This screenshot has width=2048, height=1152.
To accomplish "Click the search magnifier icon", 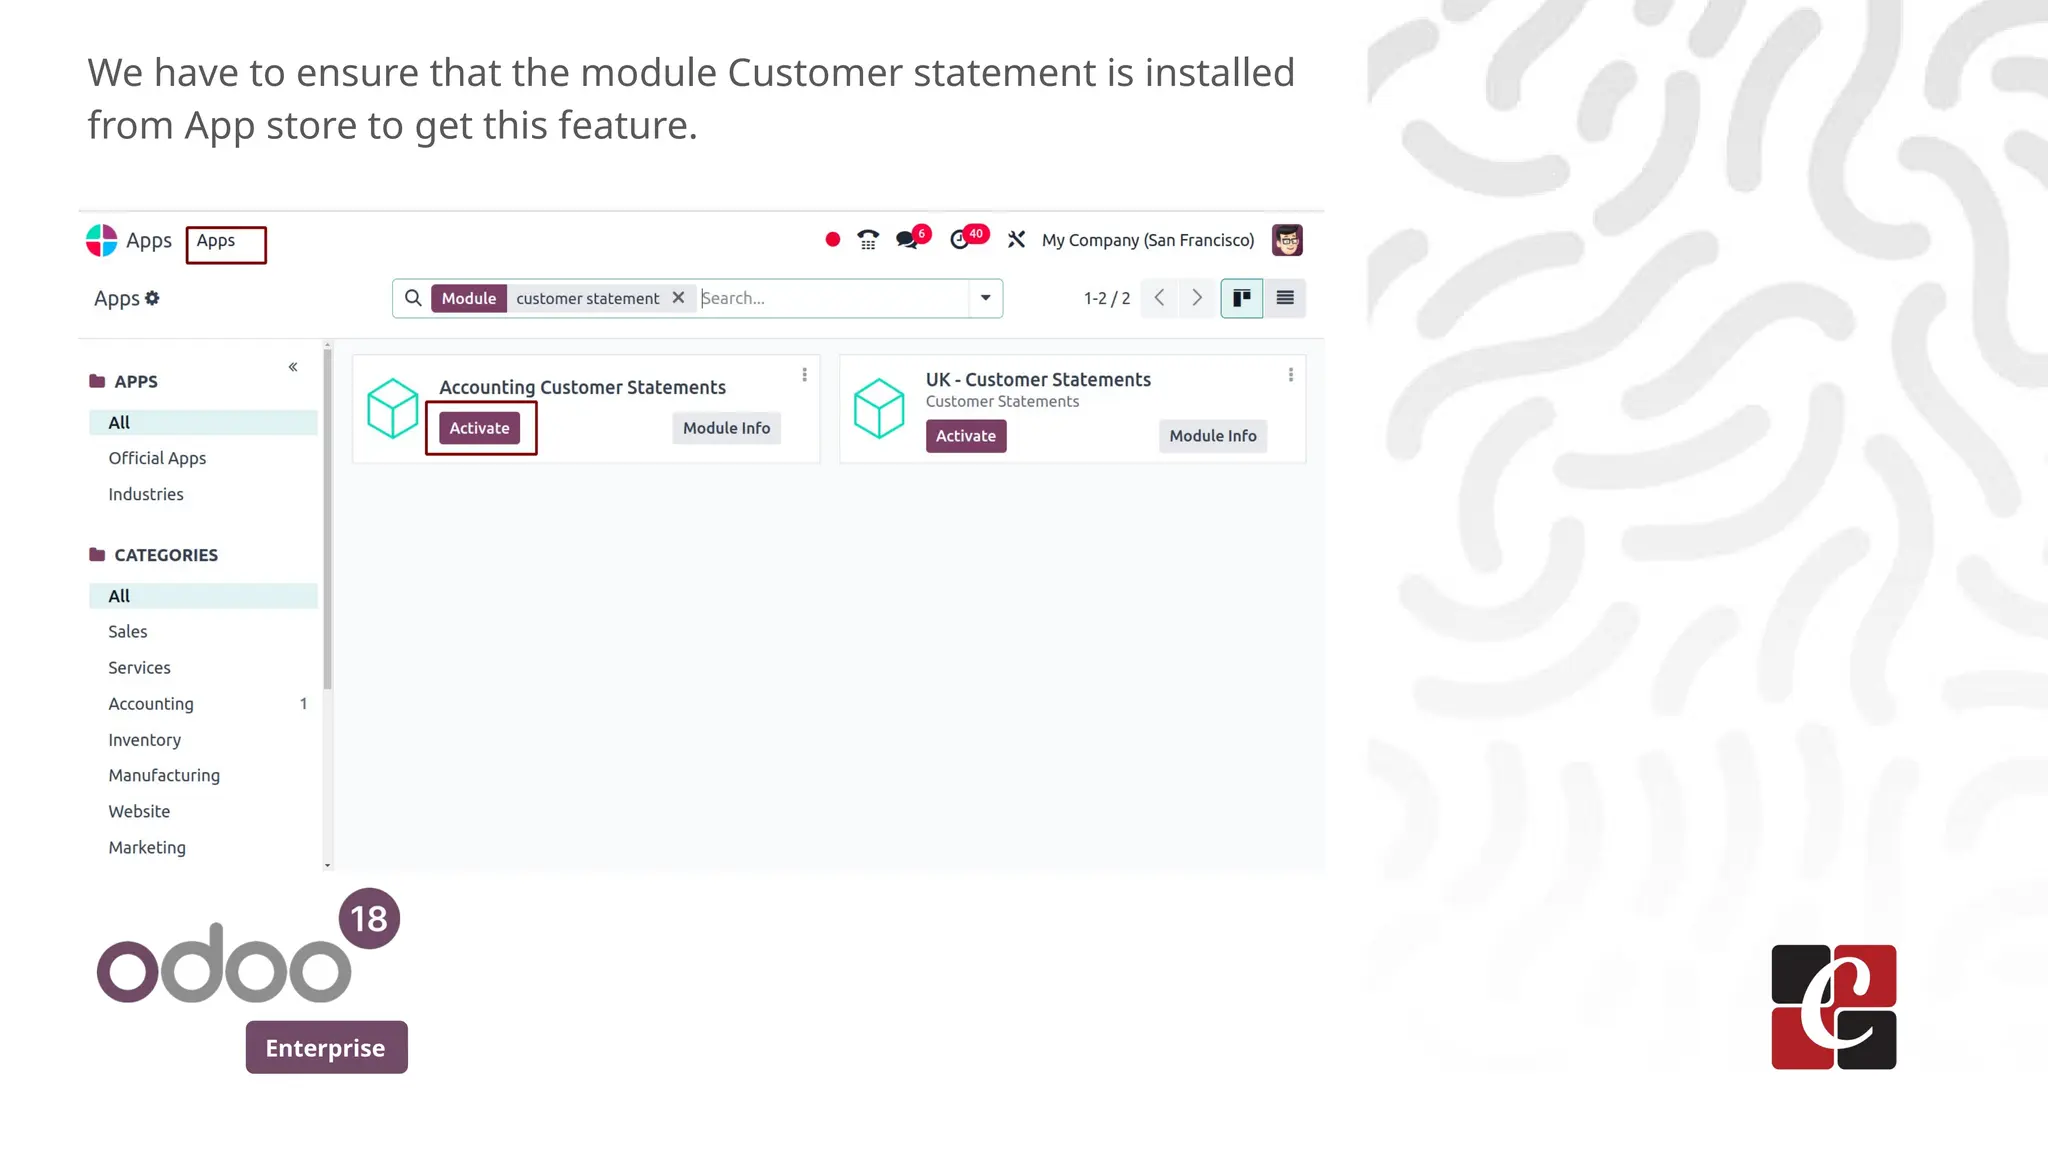I will click(413, 298).
